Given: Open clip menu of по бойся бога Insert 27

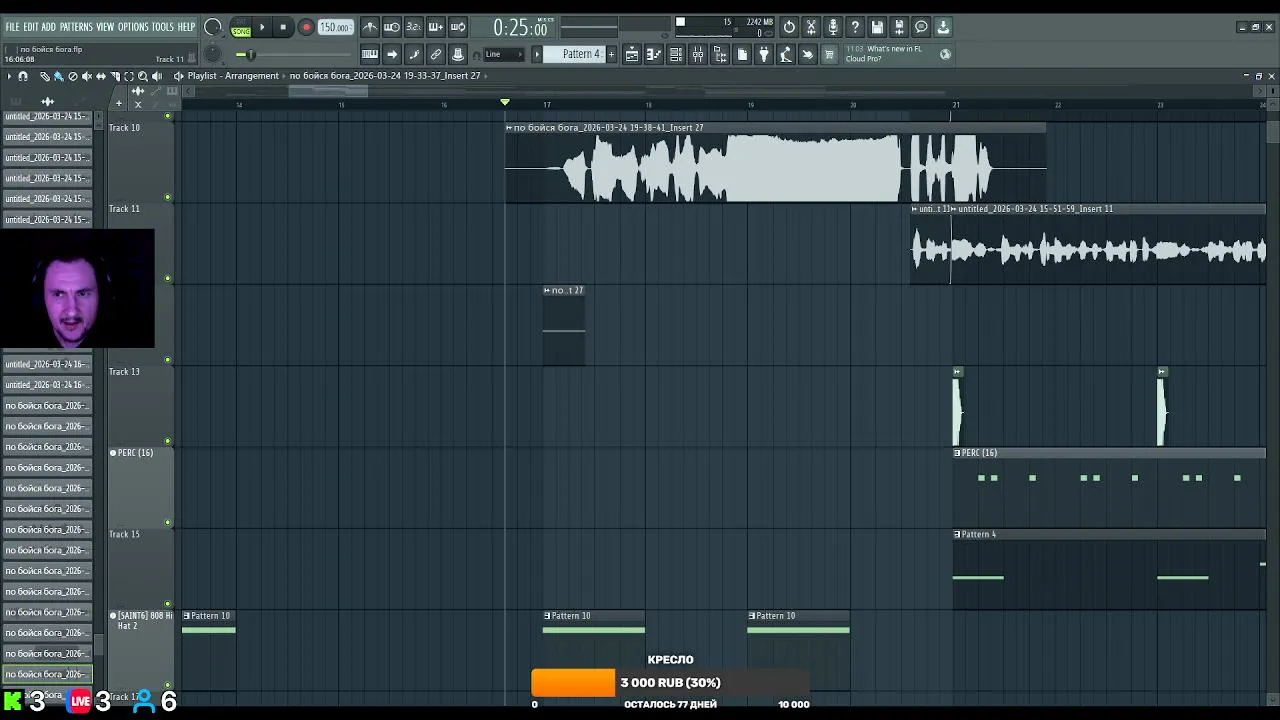Looking at the screenshot, I should 509,127.
